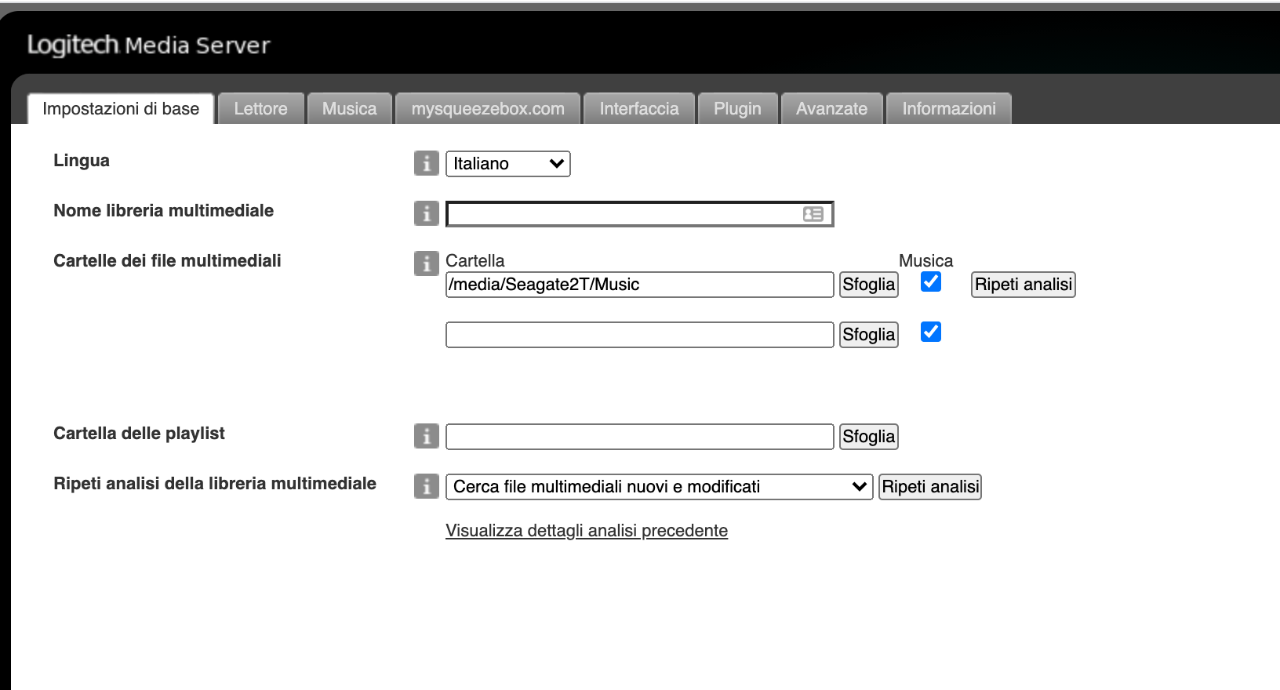Click Sfoglia for the playlist folder
The image size is (1280, 690).
(x=869, y=437)
